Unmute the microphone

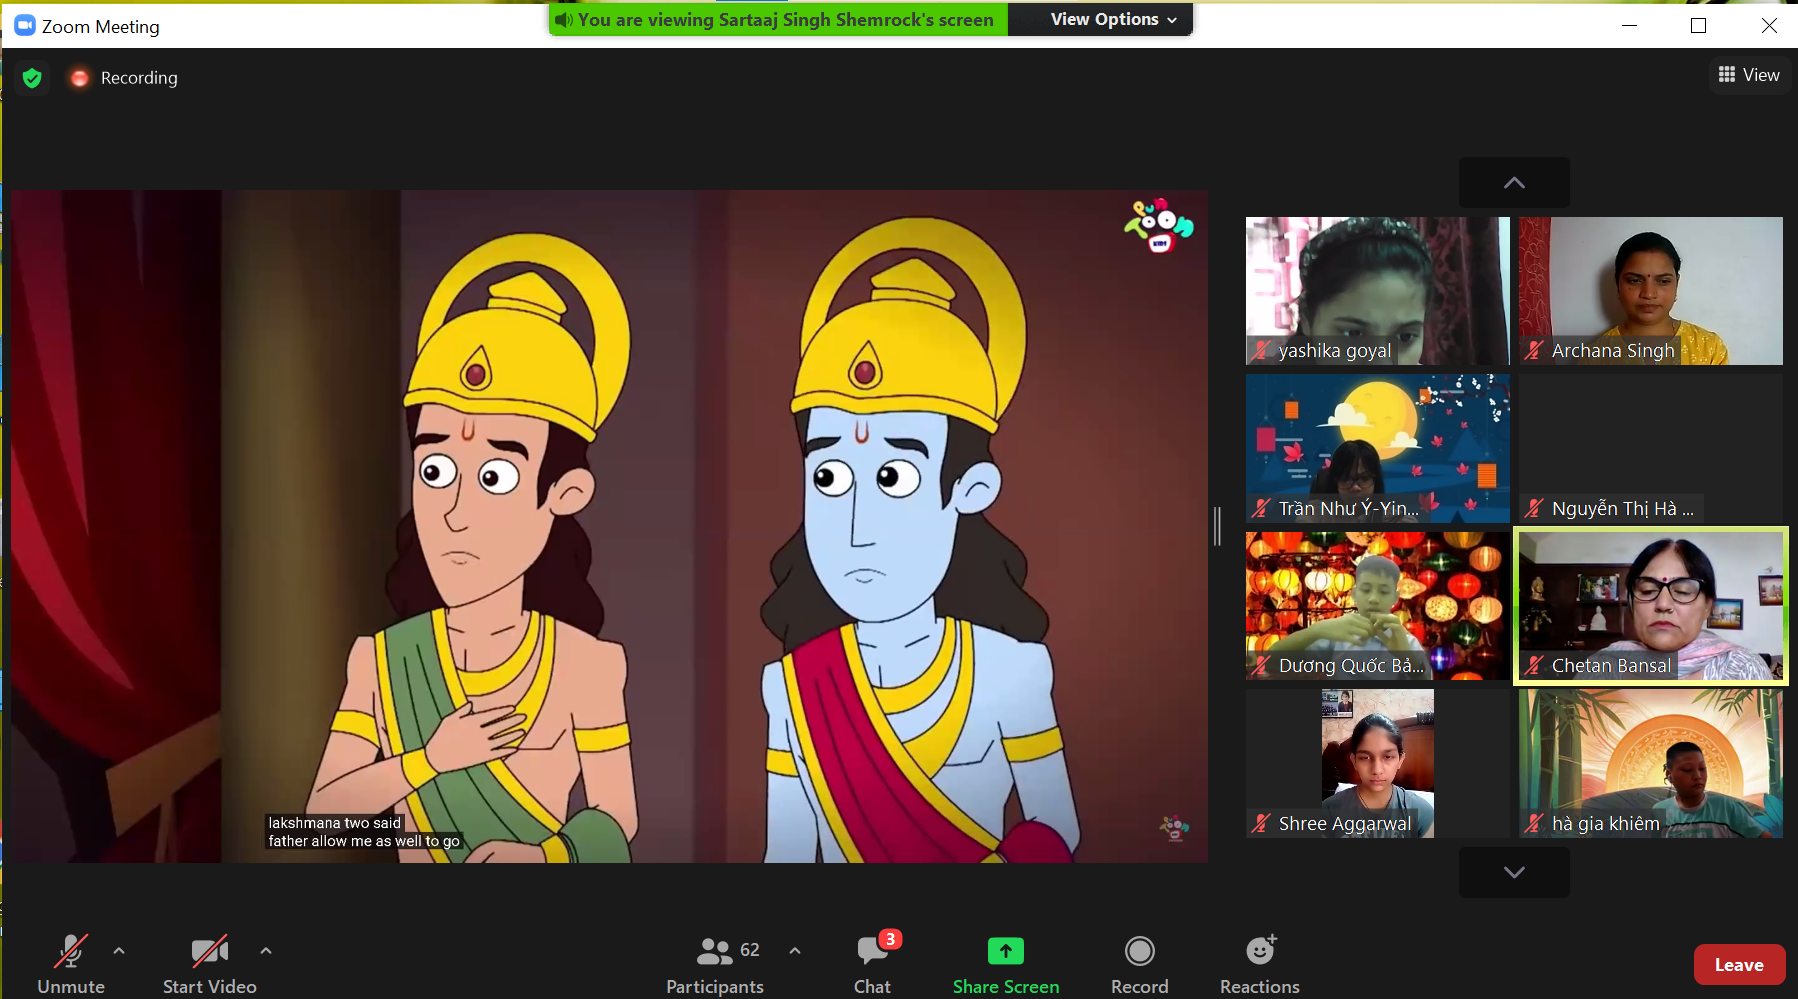[x=70, y=963]
